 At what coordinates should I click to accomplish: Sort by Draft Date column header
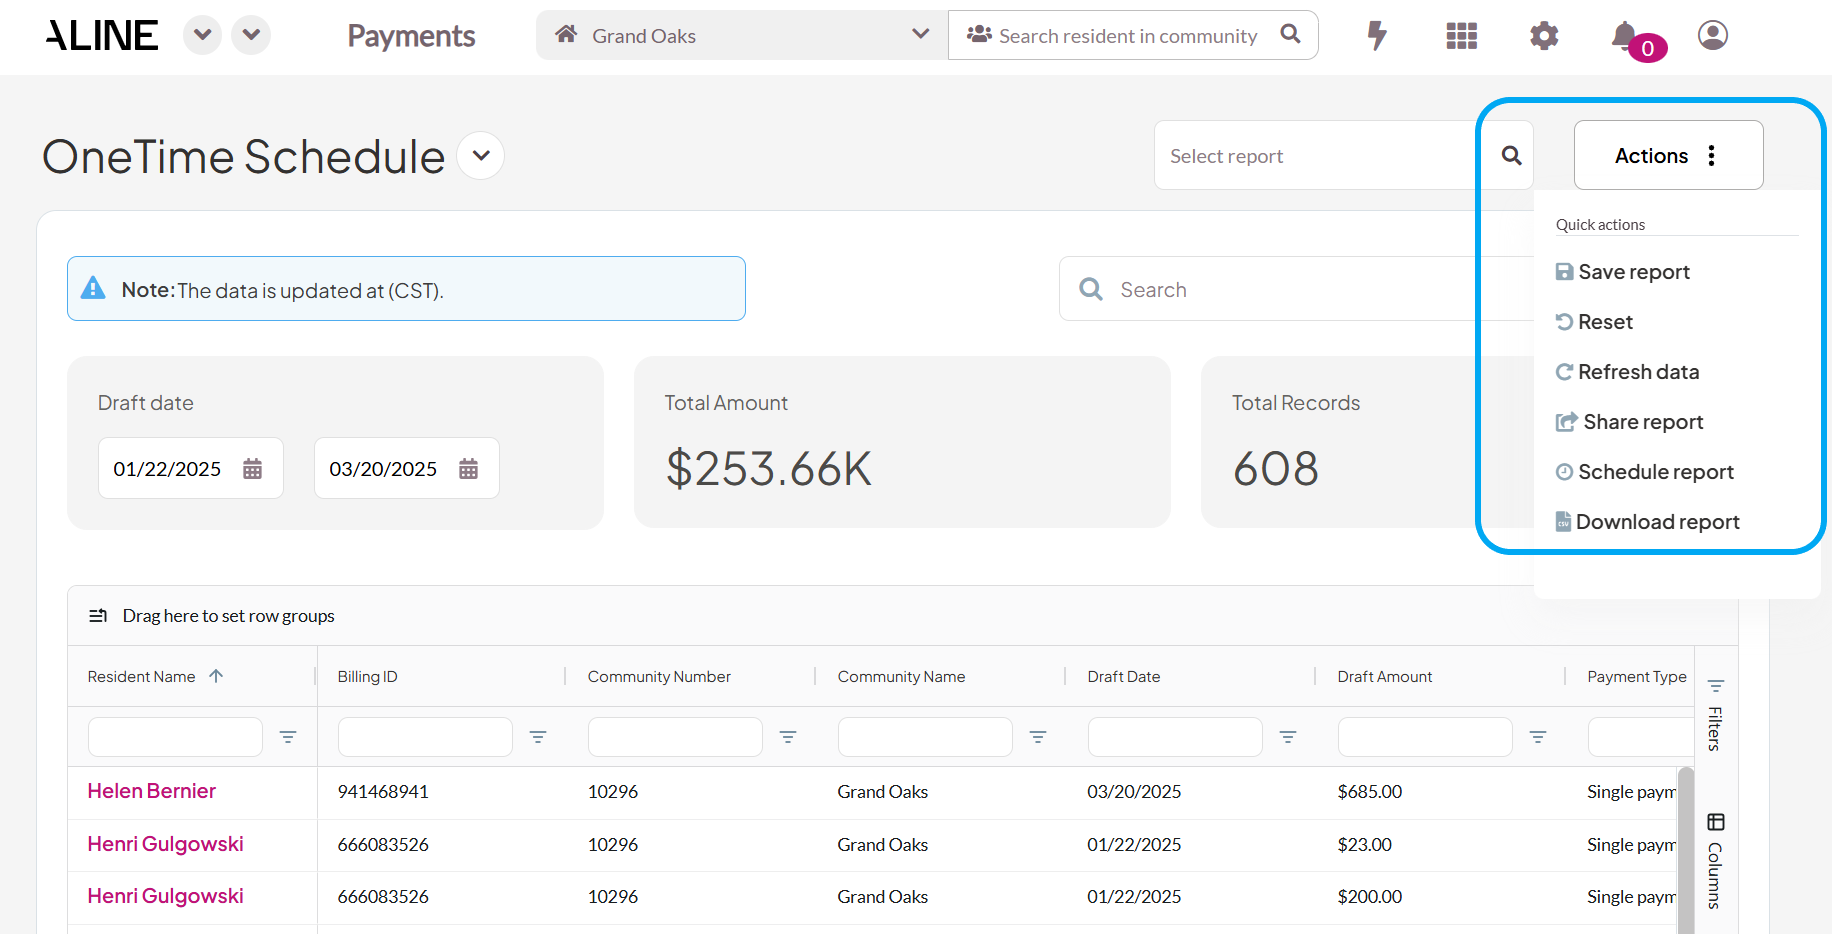tap(1123, 677)
